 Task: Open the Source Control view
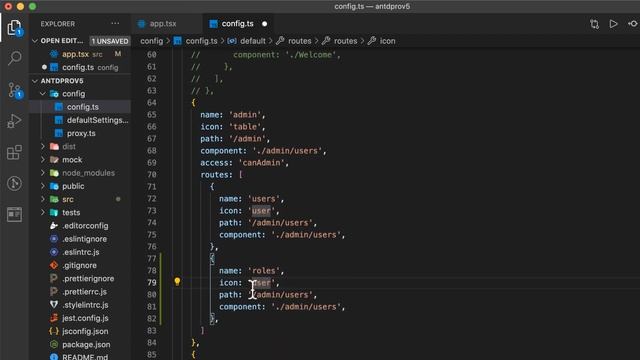pos(15,90)
